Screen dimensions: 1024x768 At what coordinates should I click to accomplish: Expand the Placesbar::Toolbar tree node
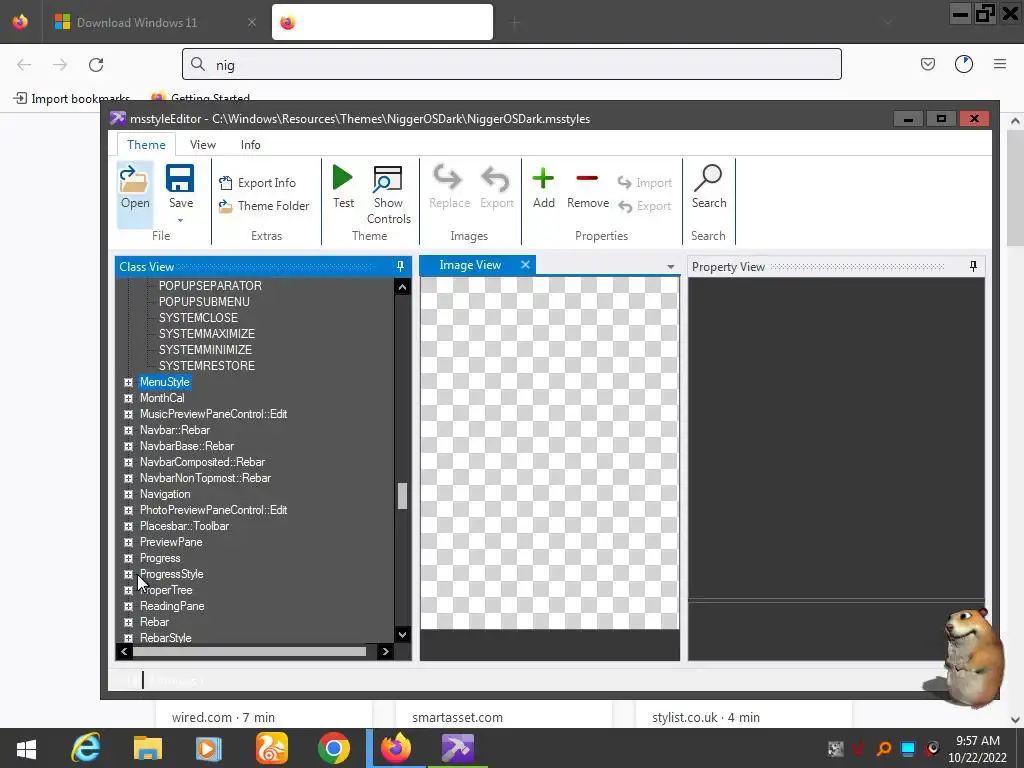[x=128, y=526]
